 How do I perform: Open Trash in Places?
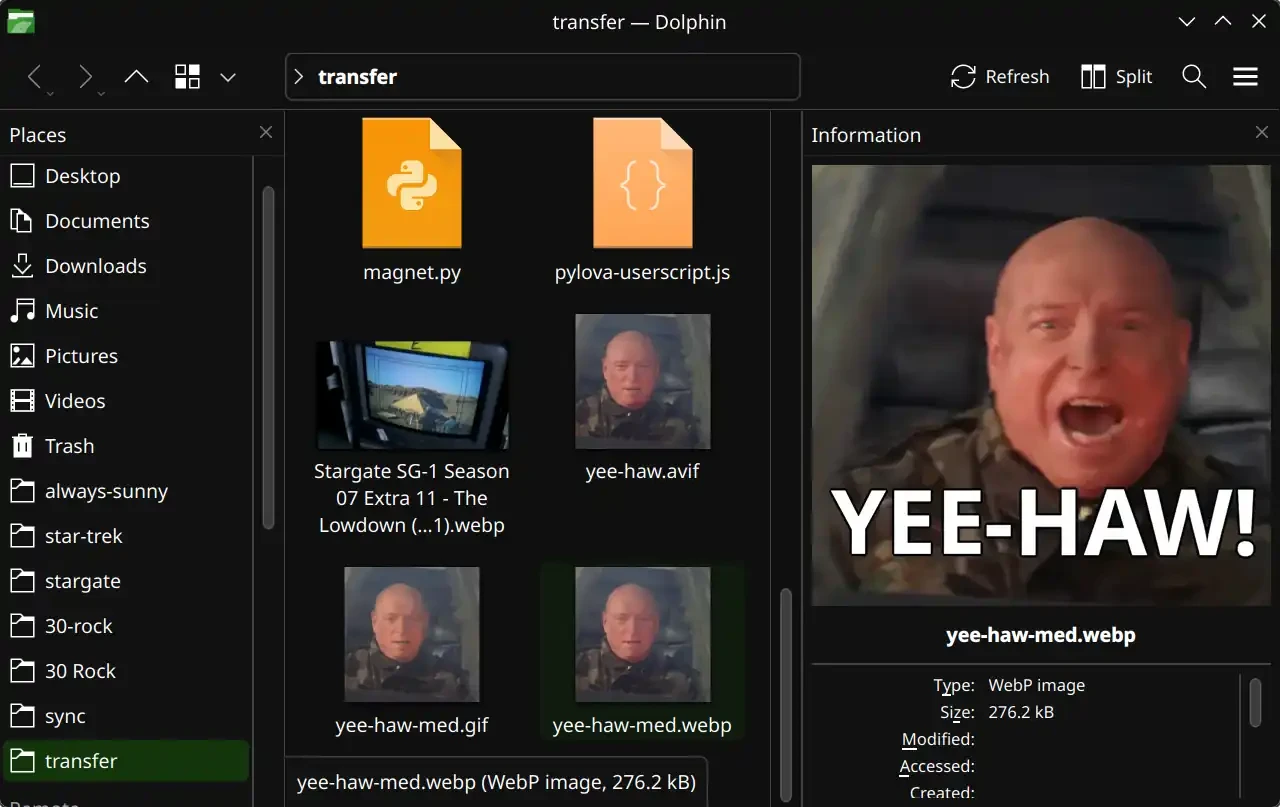click(x=127, y=446)
